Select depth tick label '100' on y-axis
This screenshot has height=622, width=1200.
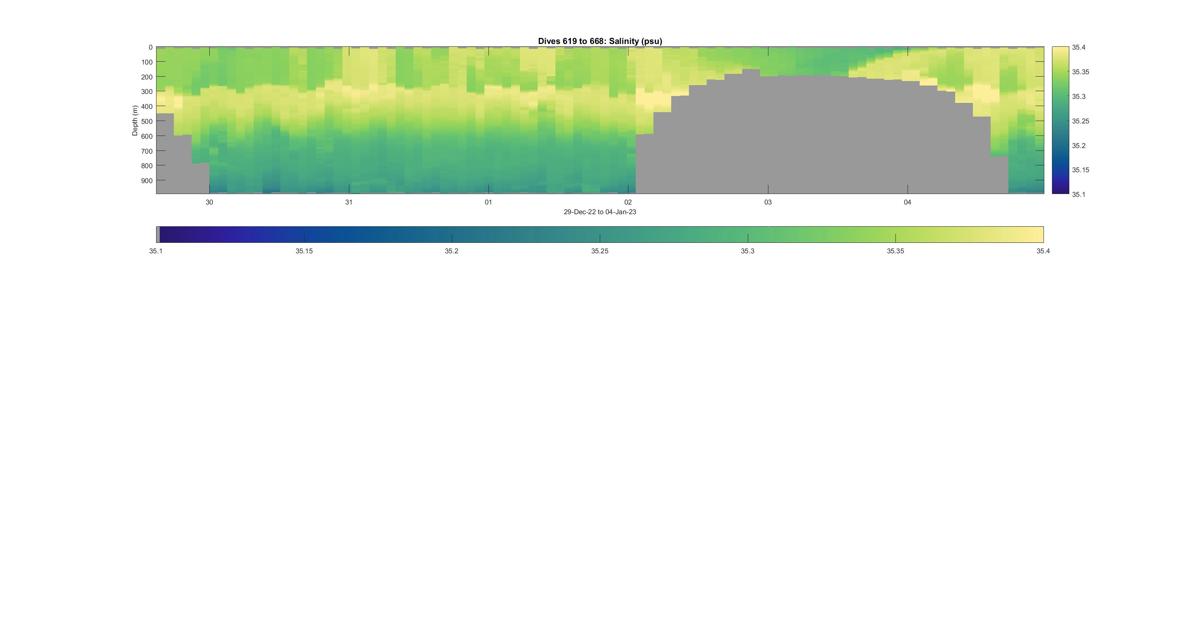pyautogui.click(x=146, y=62)
